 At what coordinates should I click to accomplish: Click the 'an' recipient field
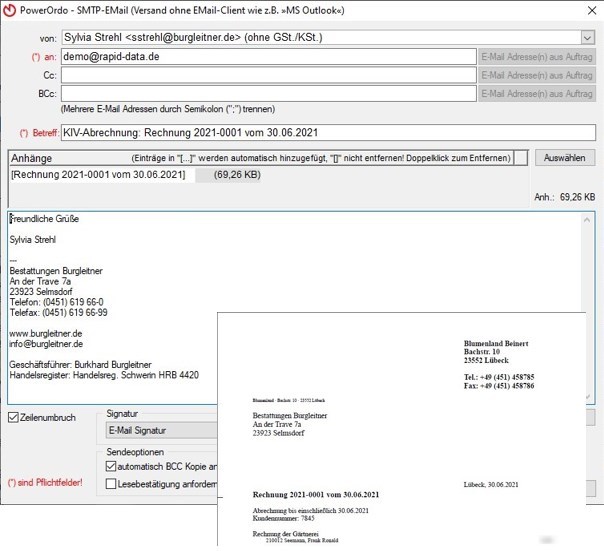point(268,57)
